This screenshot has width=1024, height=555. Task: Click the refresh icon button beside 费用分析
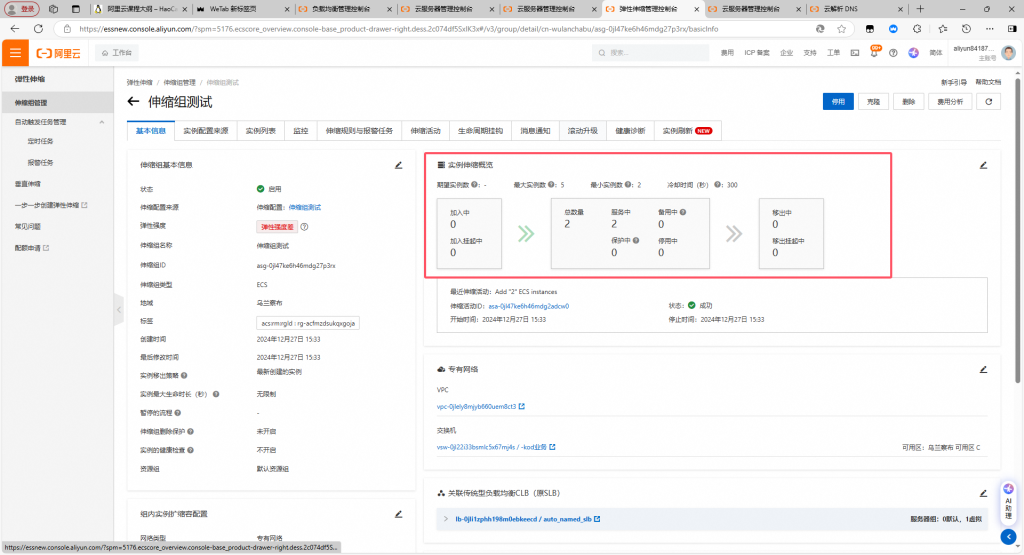(x=988, y=101)
